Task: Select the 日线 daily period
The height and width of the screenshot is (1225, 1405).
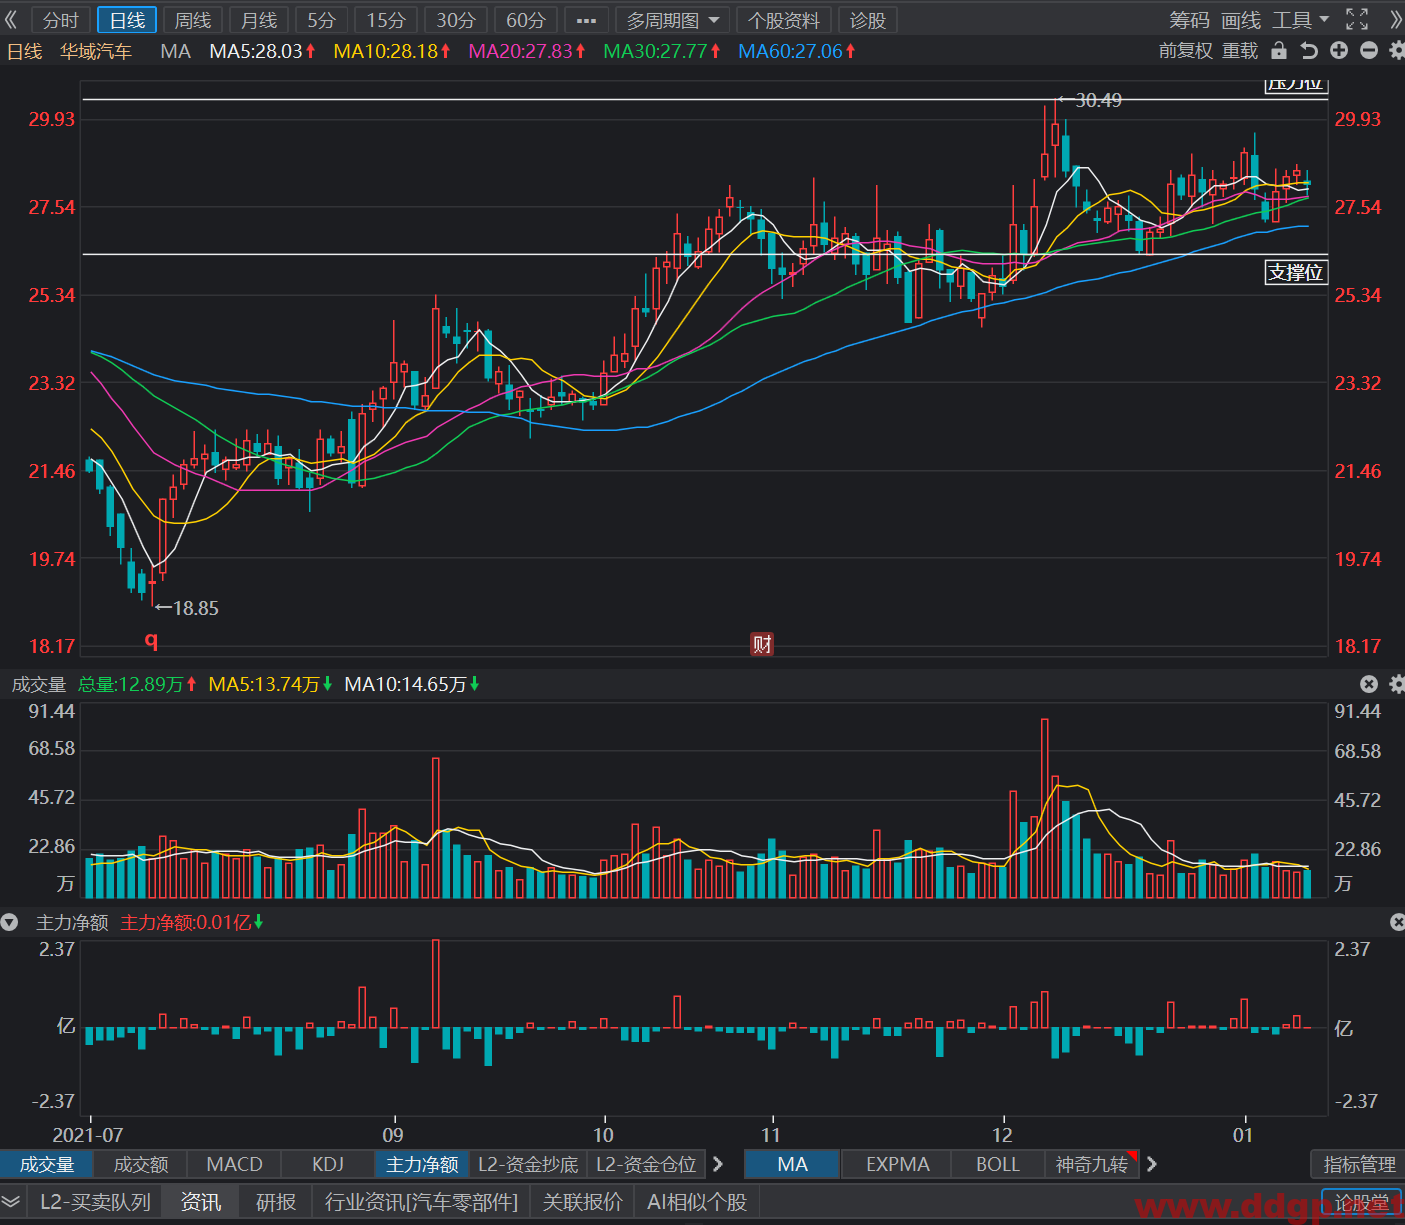Action: [x=127, y=20]
